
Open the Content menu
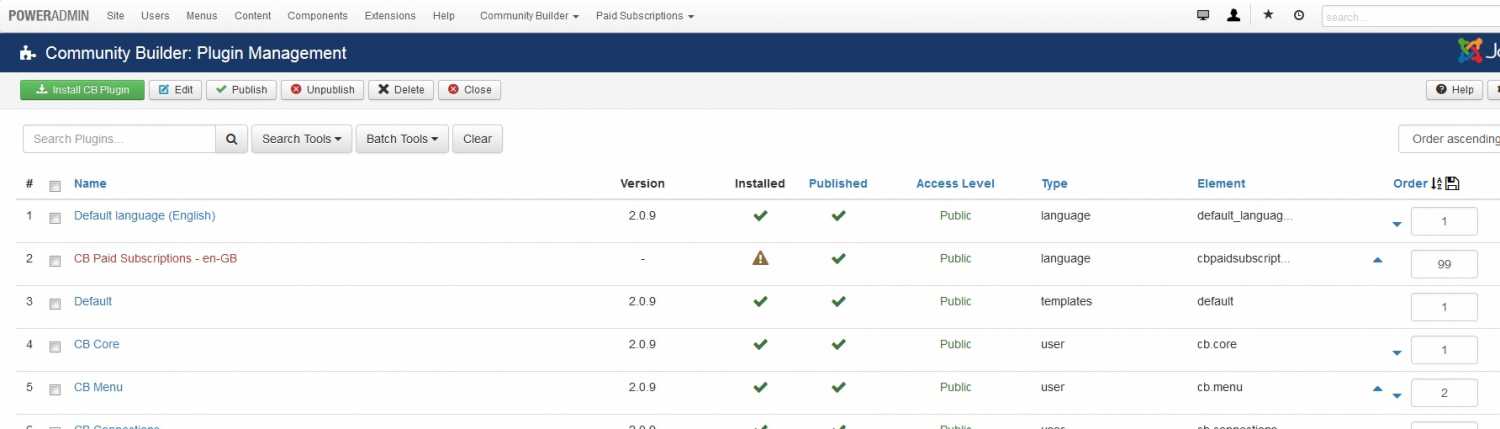click(x=253, y=16)
